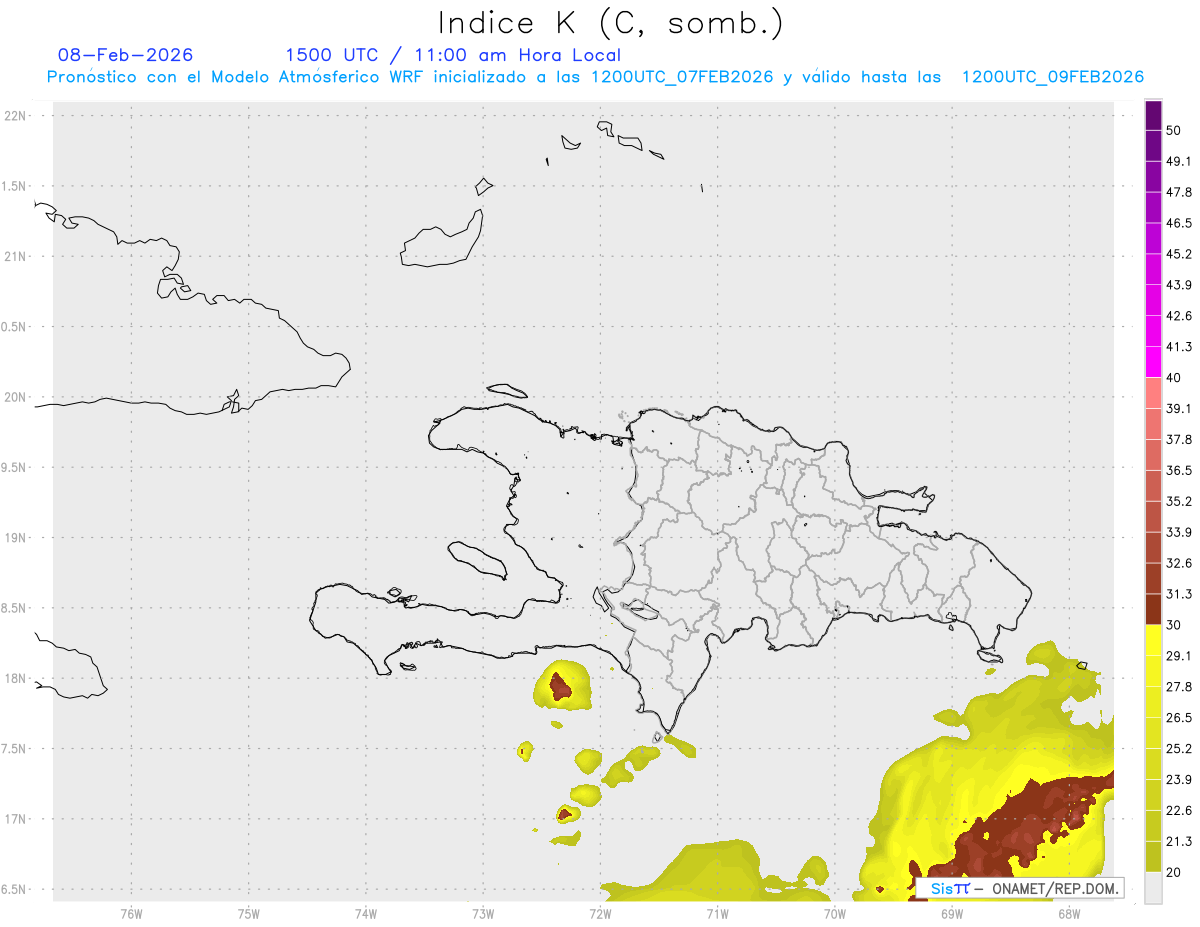Click the "70W" longitude label
The image size is (1200, 927).
[x=835, y=913]
